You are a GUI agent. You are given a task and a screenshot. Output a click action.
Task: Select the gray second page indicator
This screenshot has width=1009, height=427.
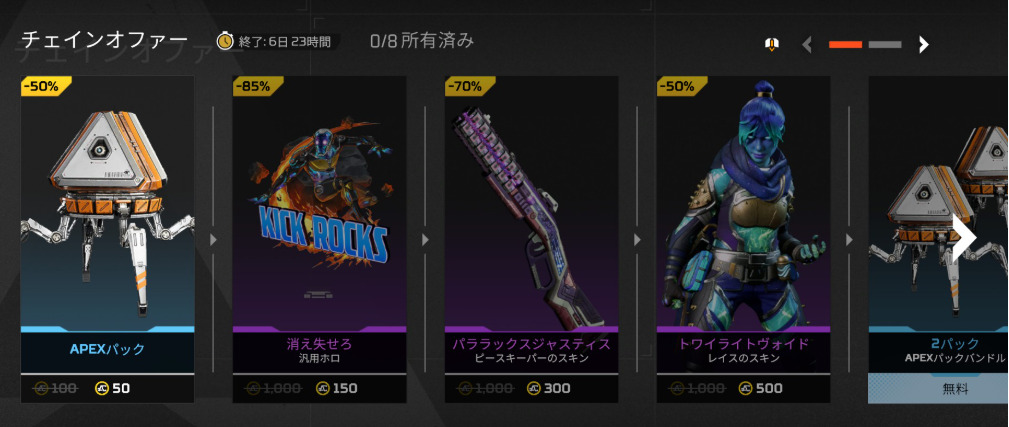[885, 44]
